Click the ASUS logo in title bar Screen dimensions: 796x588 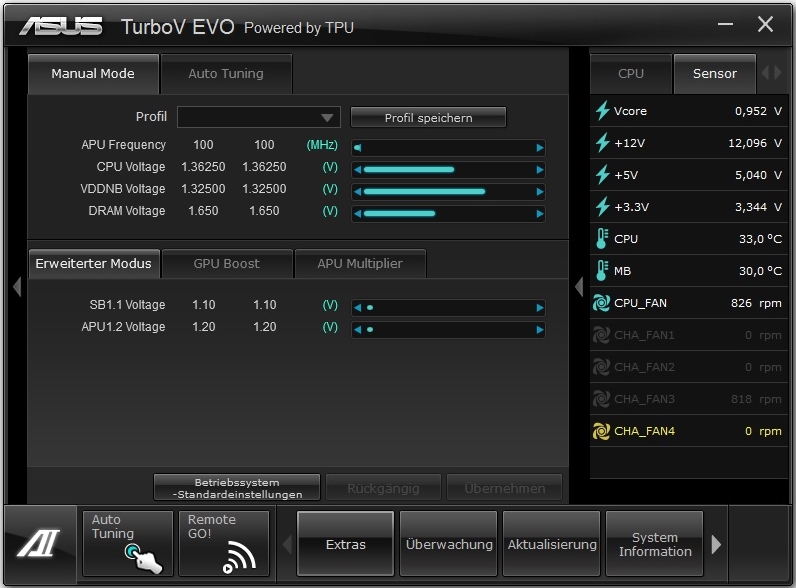[x=61, y=26]
